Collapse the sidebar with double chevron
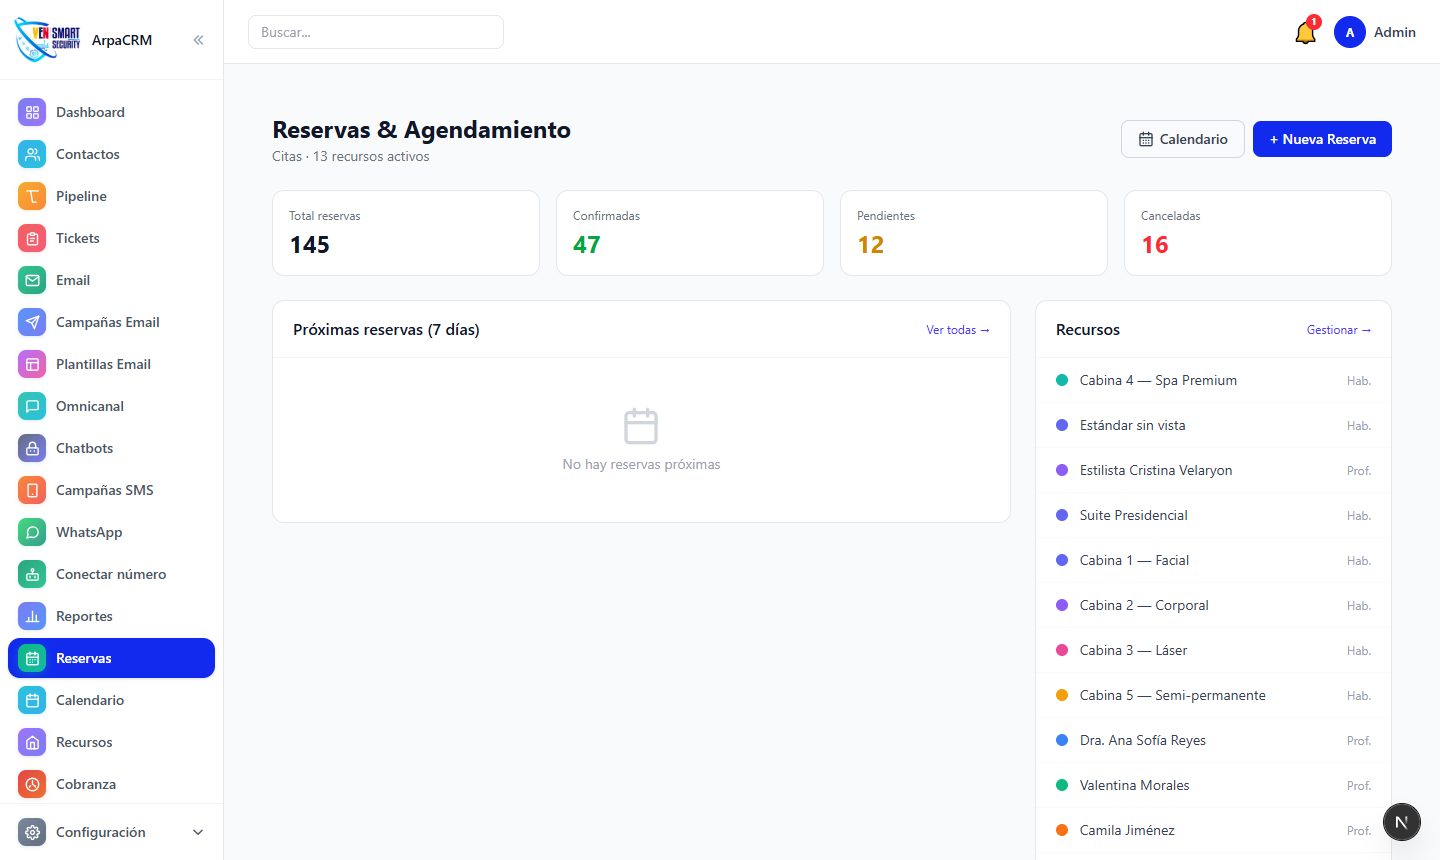 [x=198, y=40]
